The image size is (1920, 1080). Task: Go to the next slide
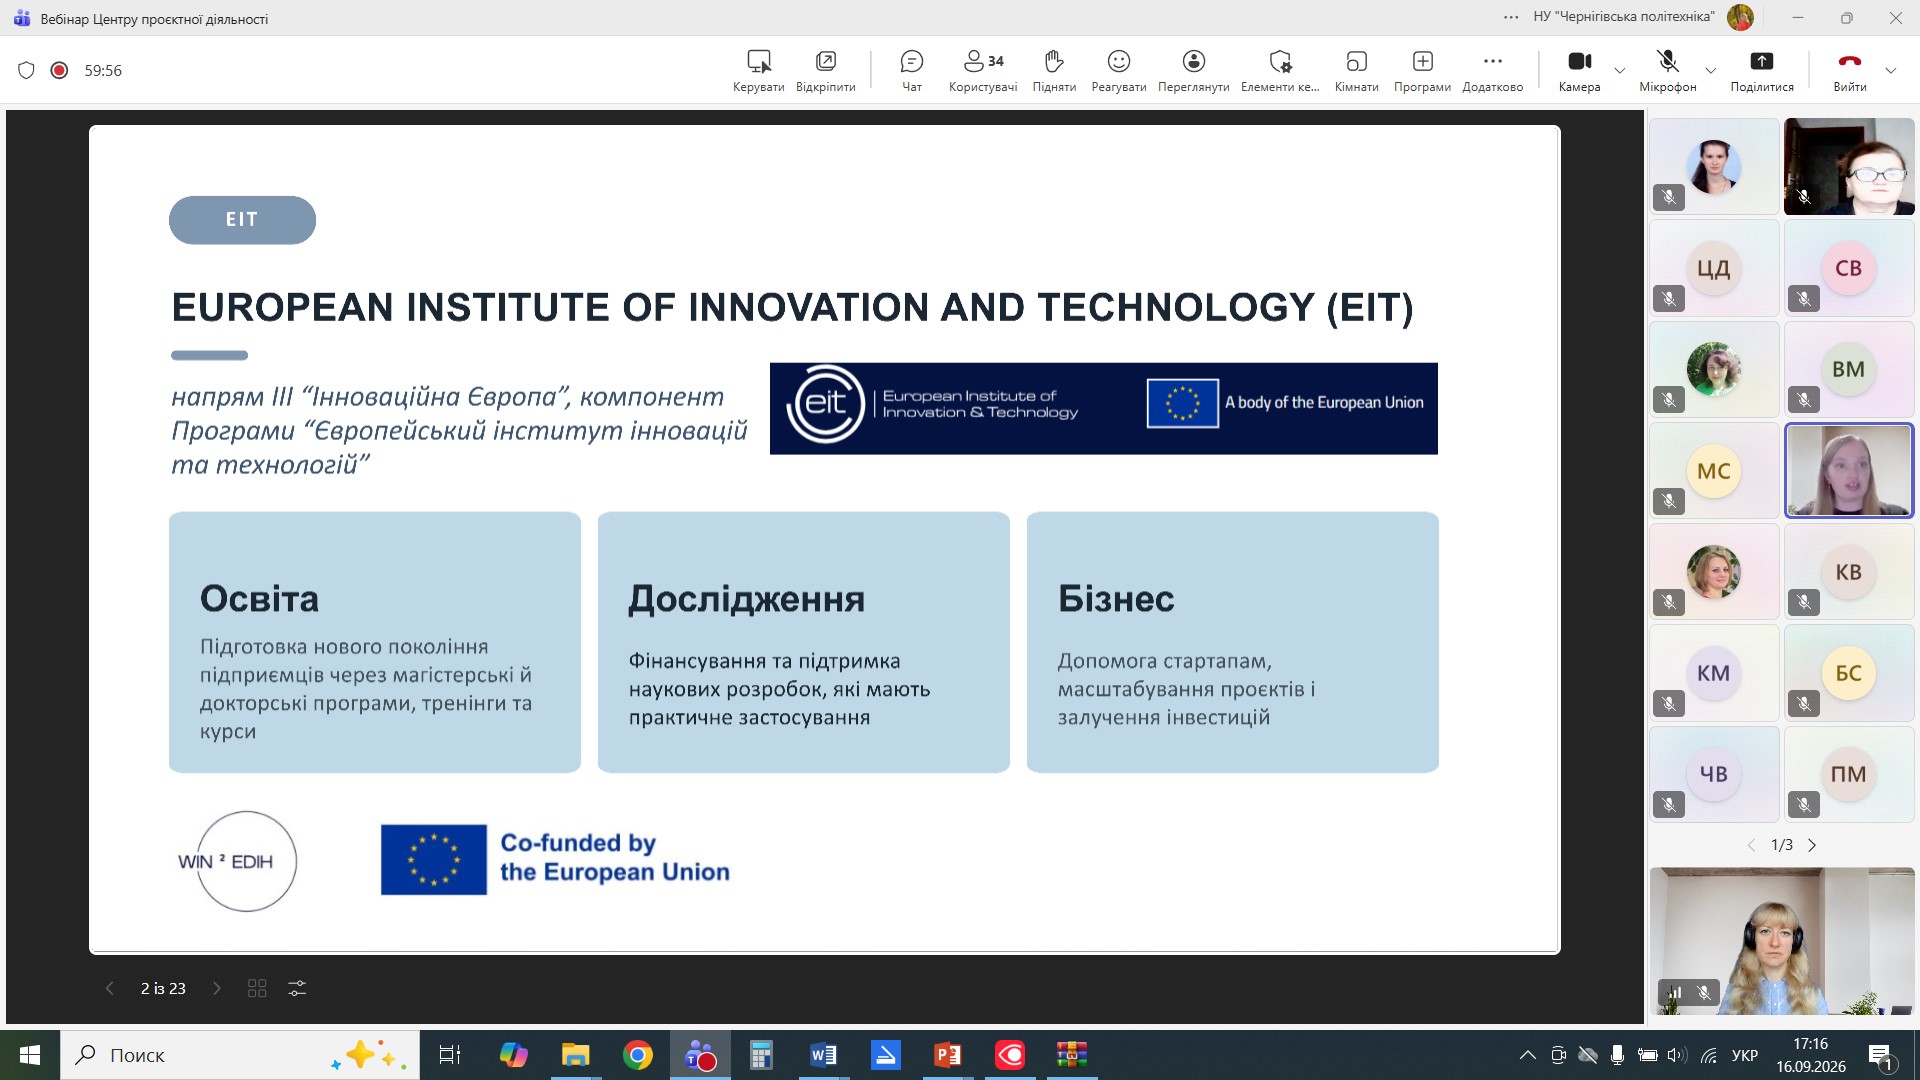[216, 988]
